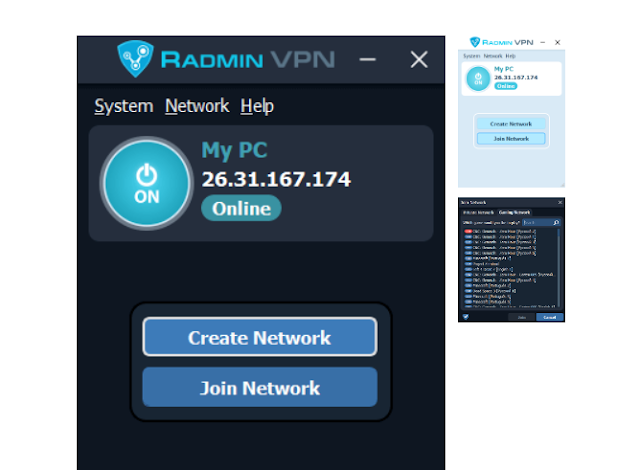Click Online badge in light-theme window
Viewport: 640px width, 470px height.
(506, 86)
